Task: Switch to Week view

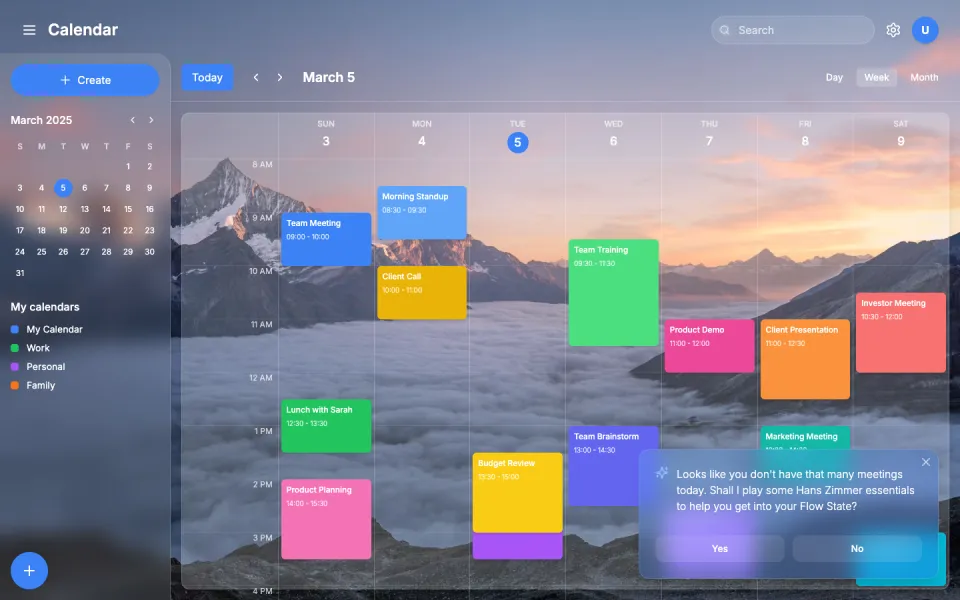Action: (876, 77)
